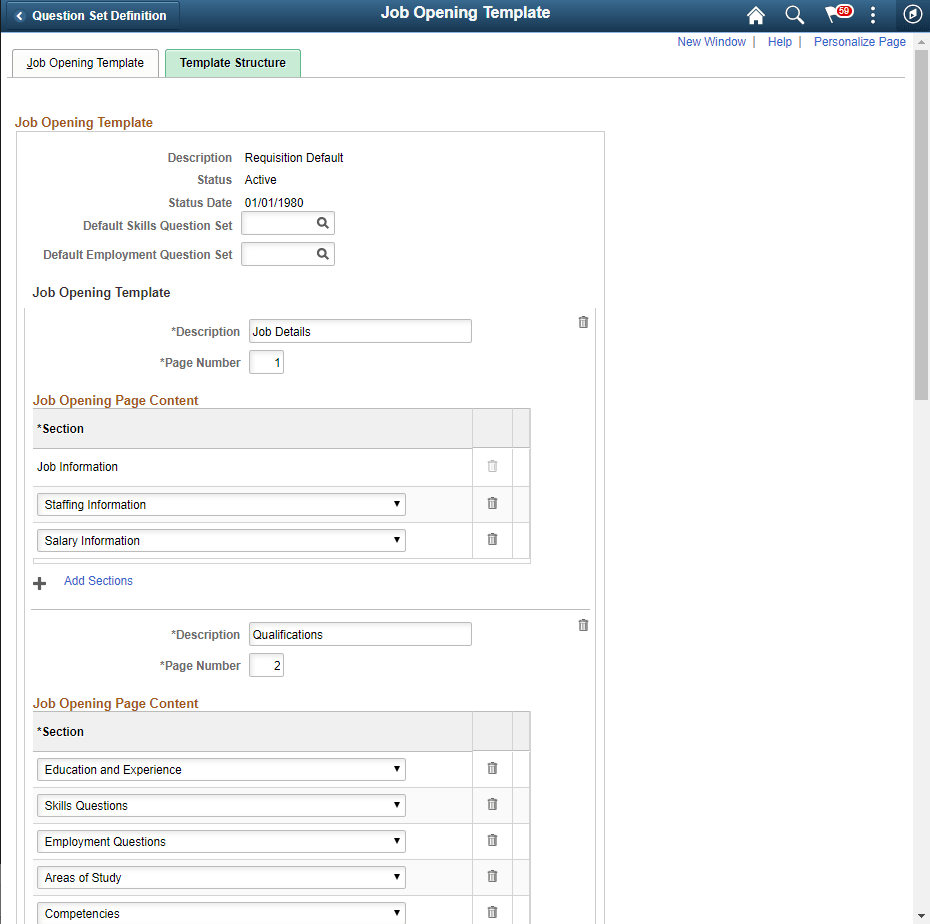Open the Home icon in the header
930x924 pixels.
(x=755, y=15)
